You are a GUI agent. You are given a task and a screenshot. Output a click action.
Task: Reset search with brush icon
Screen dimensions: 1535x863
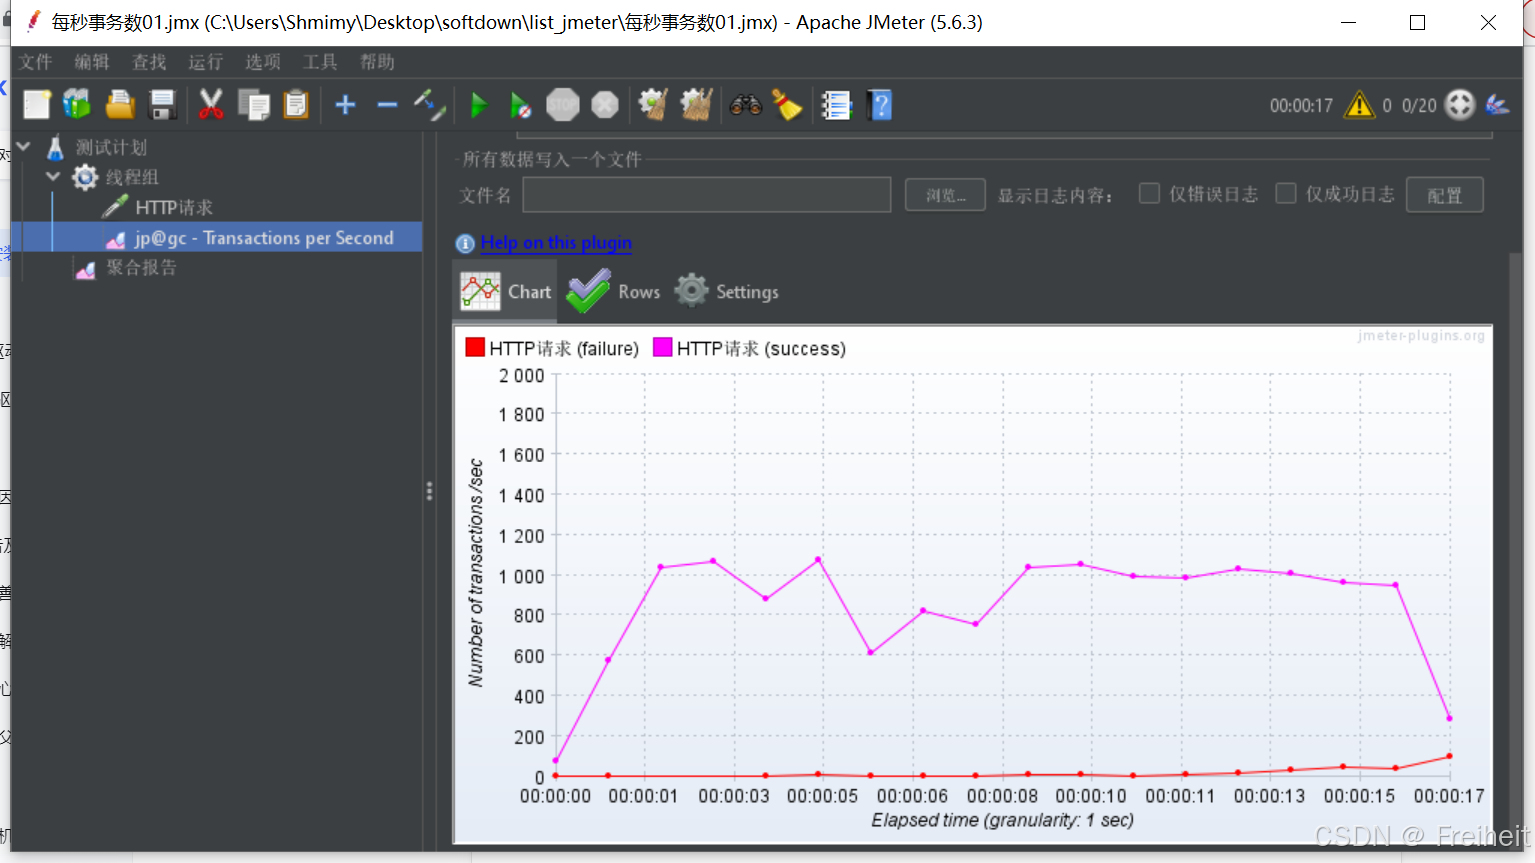click(787, 104)
